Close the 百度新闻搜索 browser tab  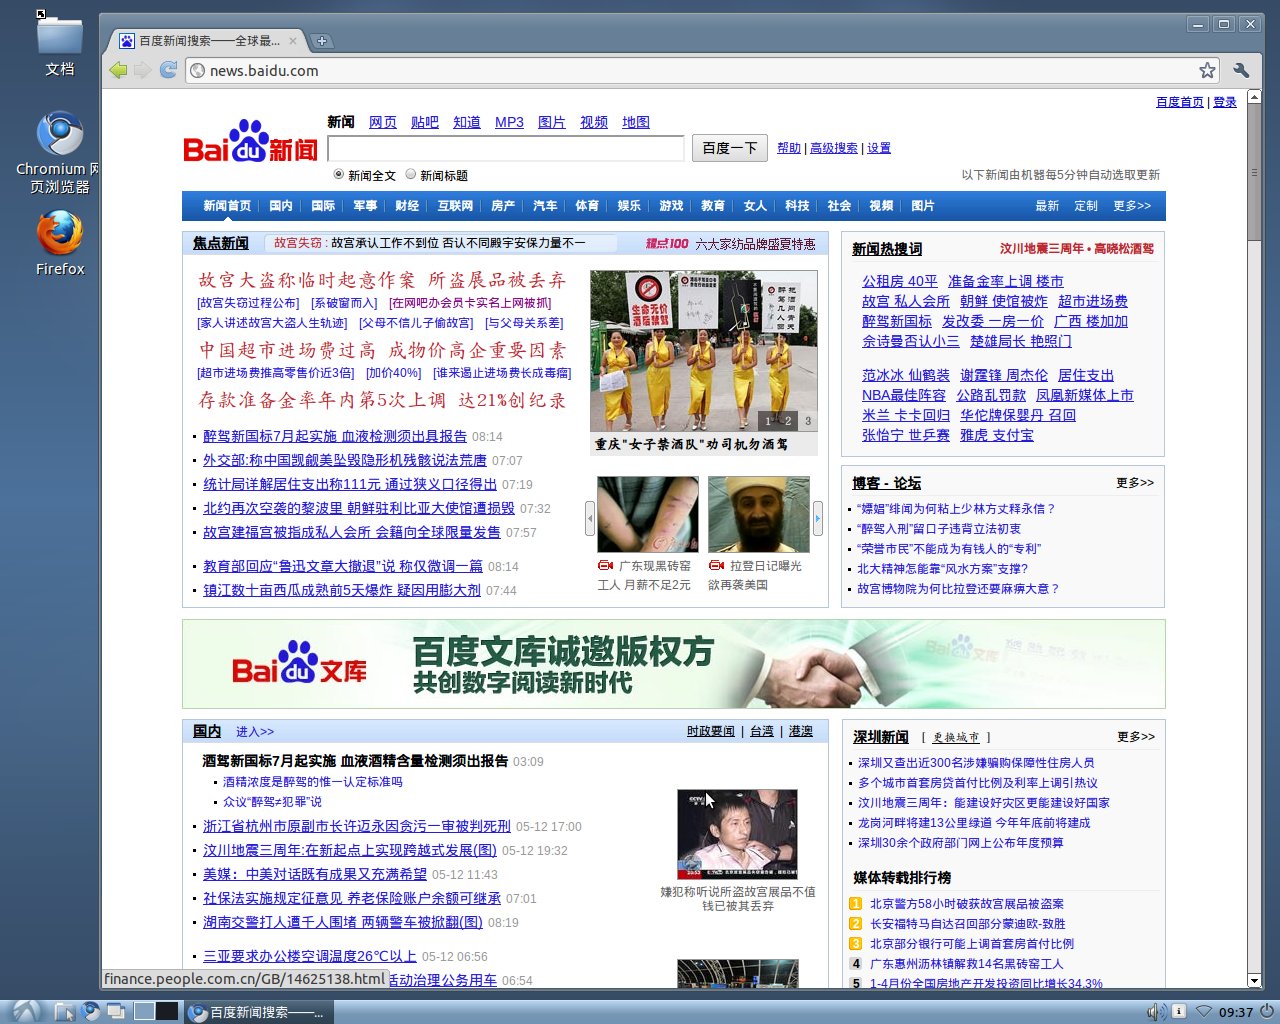[293, 41]
